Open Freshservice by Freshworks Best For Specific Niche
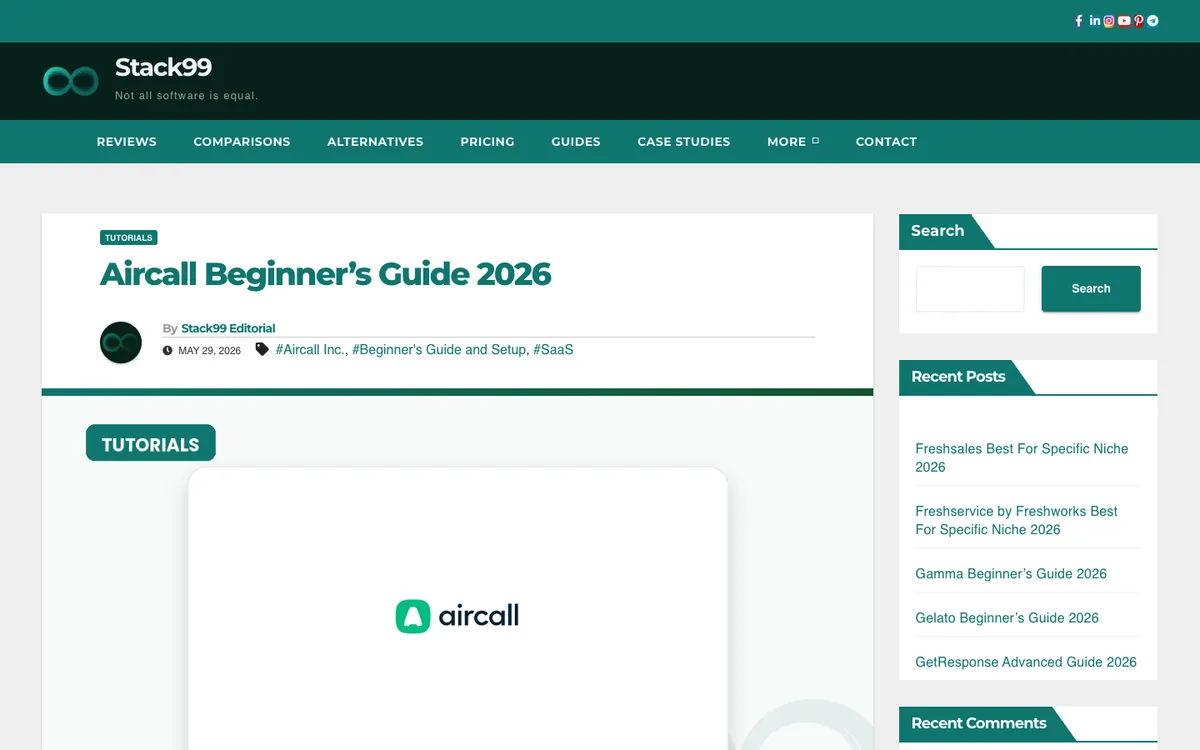This screenshot has width=1200, height=750. point(1017,520)
